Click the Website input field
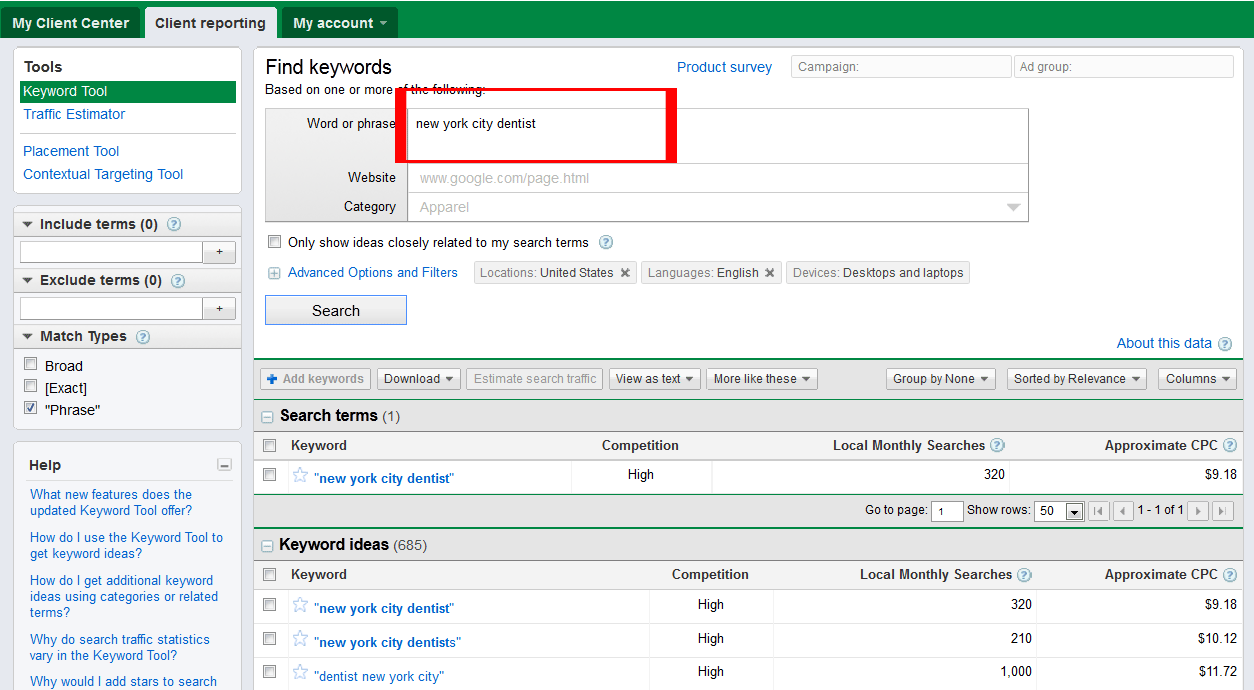 pyautogui.click(x=716, y=178)
